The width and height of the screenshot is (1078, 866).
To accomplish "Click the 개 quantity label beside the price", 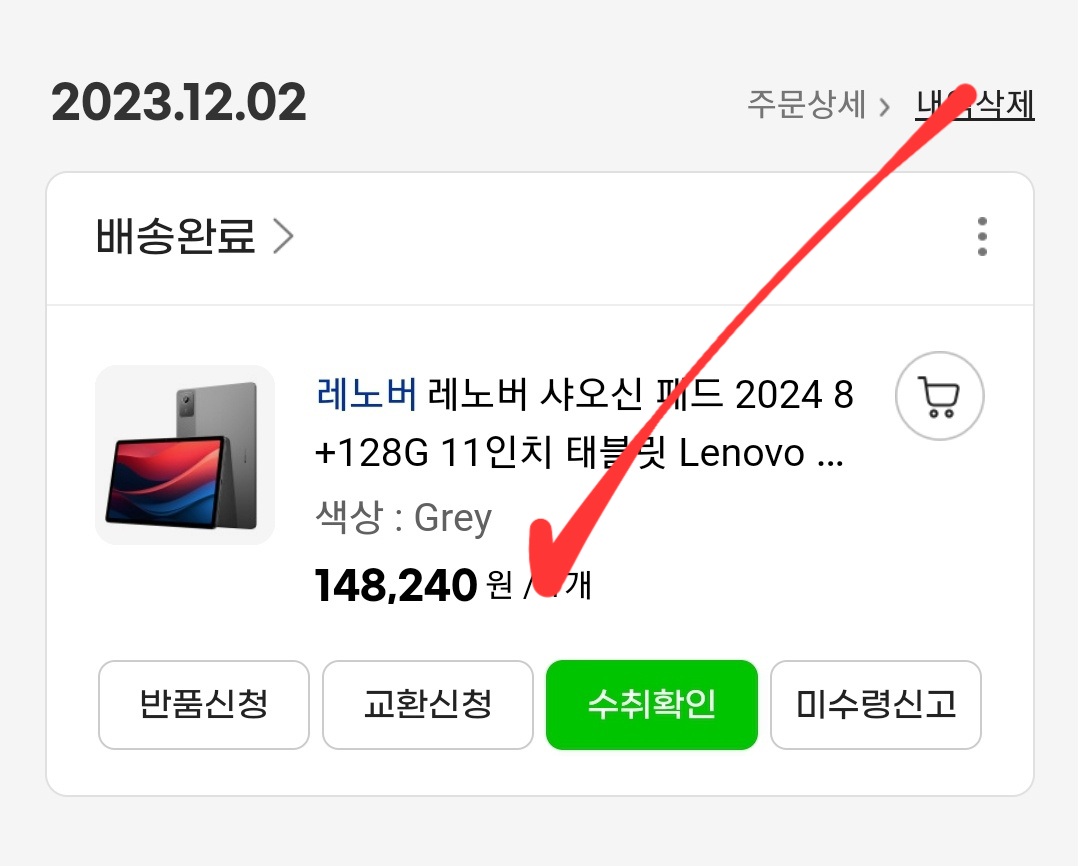I will (x=578, y=586).
